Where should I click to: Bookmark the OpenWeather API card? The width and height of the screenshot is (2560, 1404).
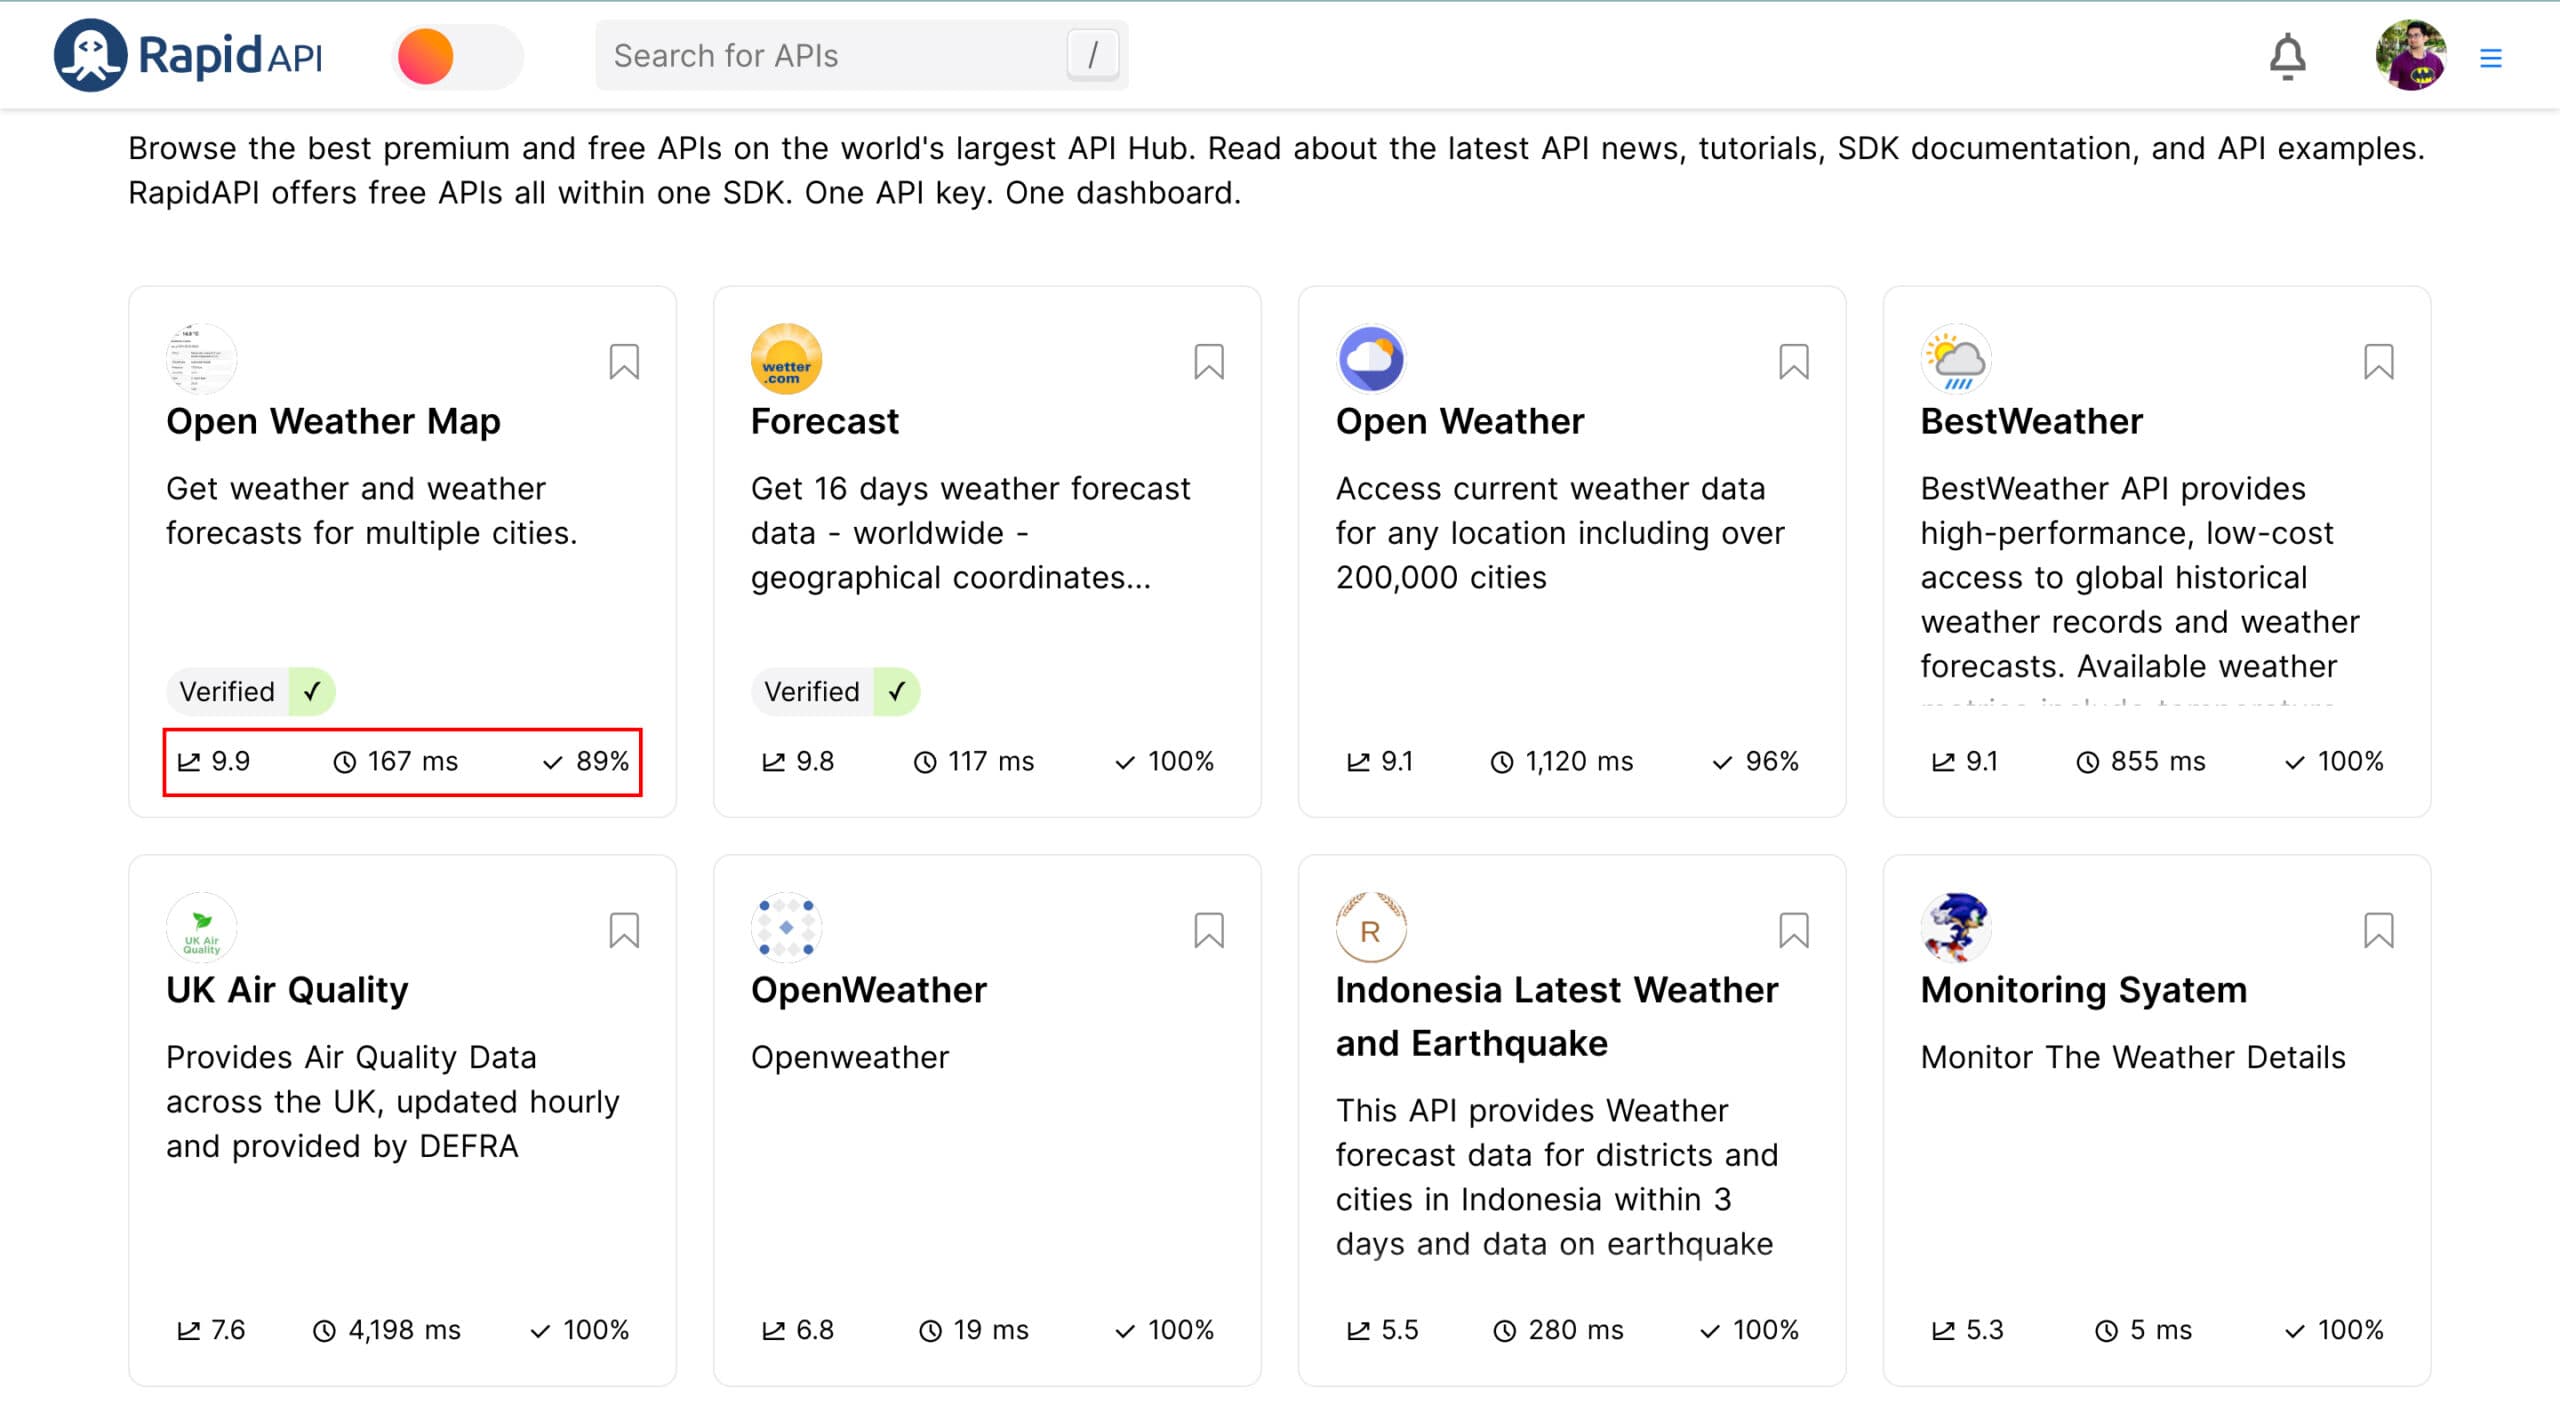tap(1208, 930)
